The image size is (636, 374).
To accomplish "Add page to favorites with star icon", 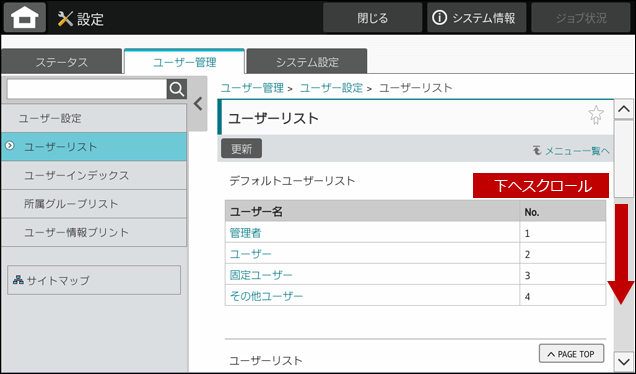I will [596, 115].
